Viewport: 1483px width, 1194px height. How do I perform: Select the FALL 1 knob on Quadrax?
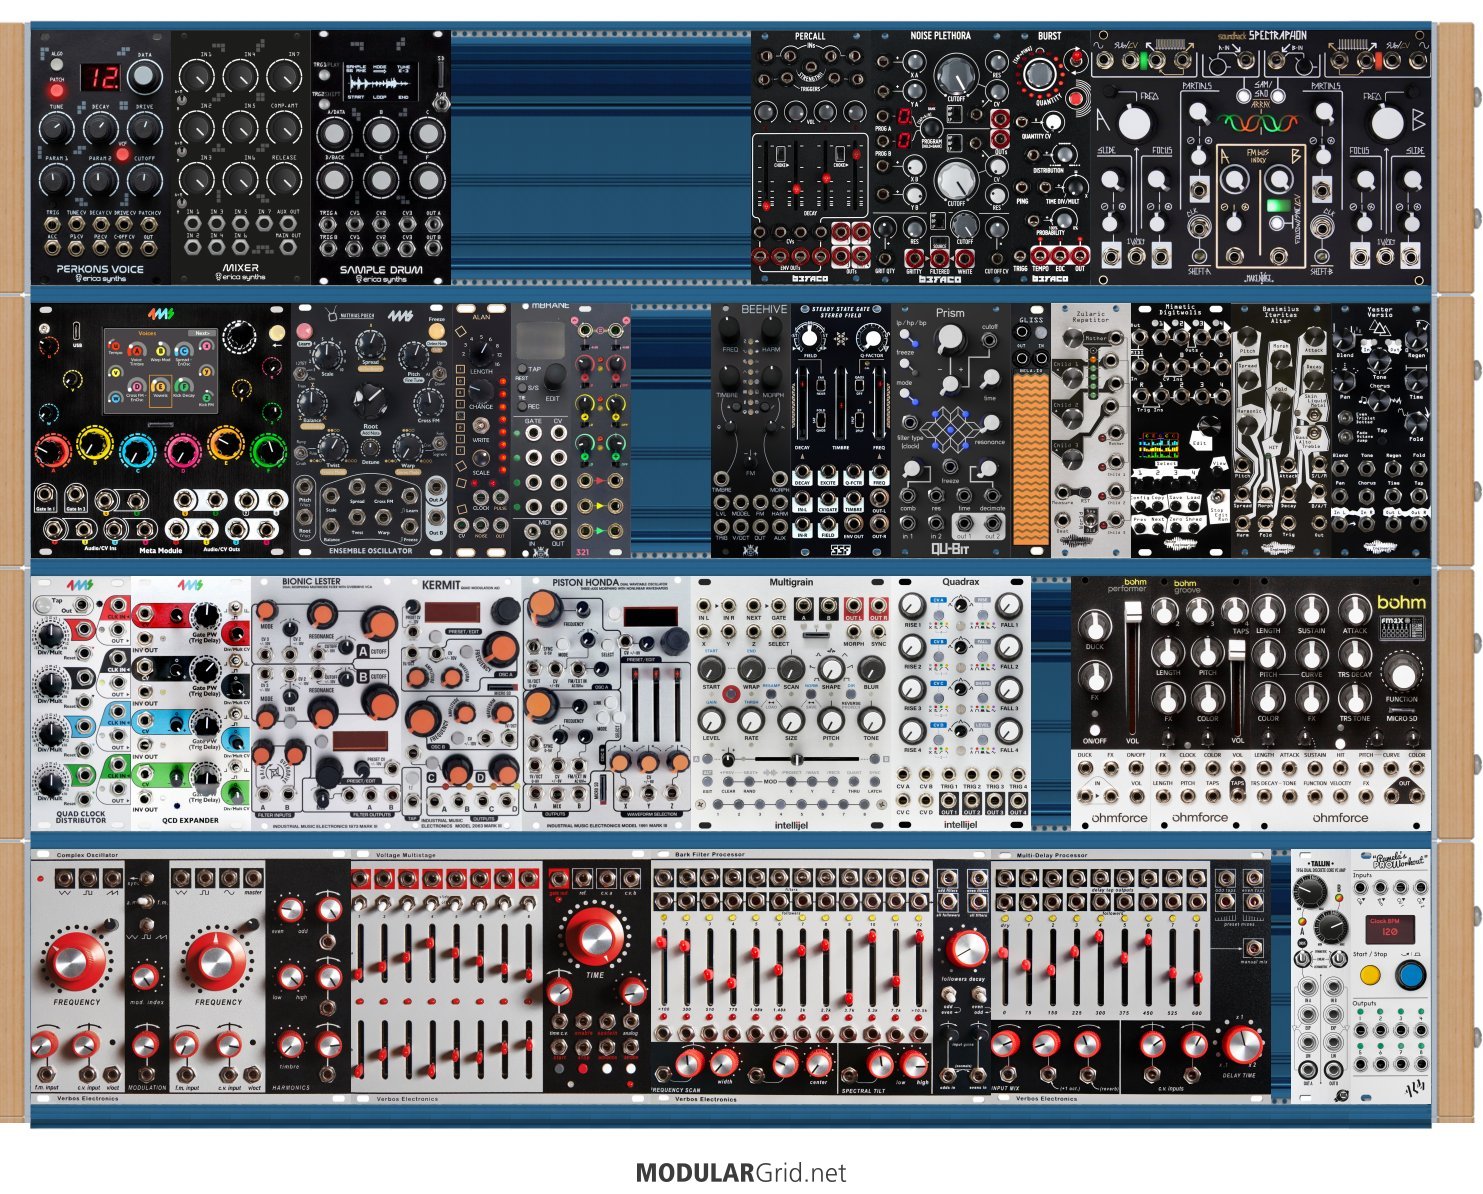[x=1009, y=606]
